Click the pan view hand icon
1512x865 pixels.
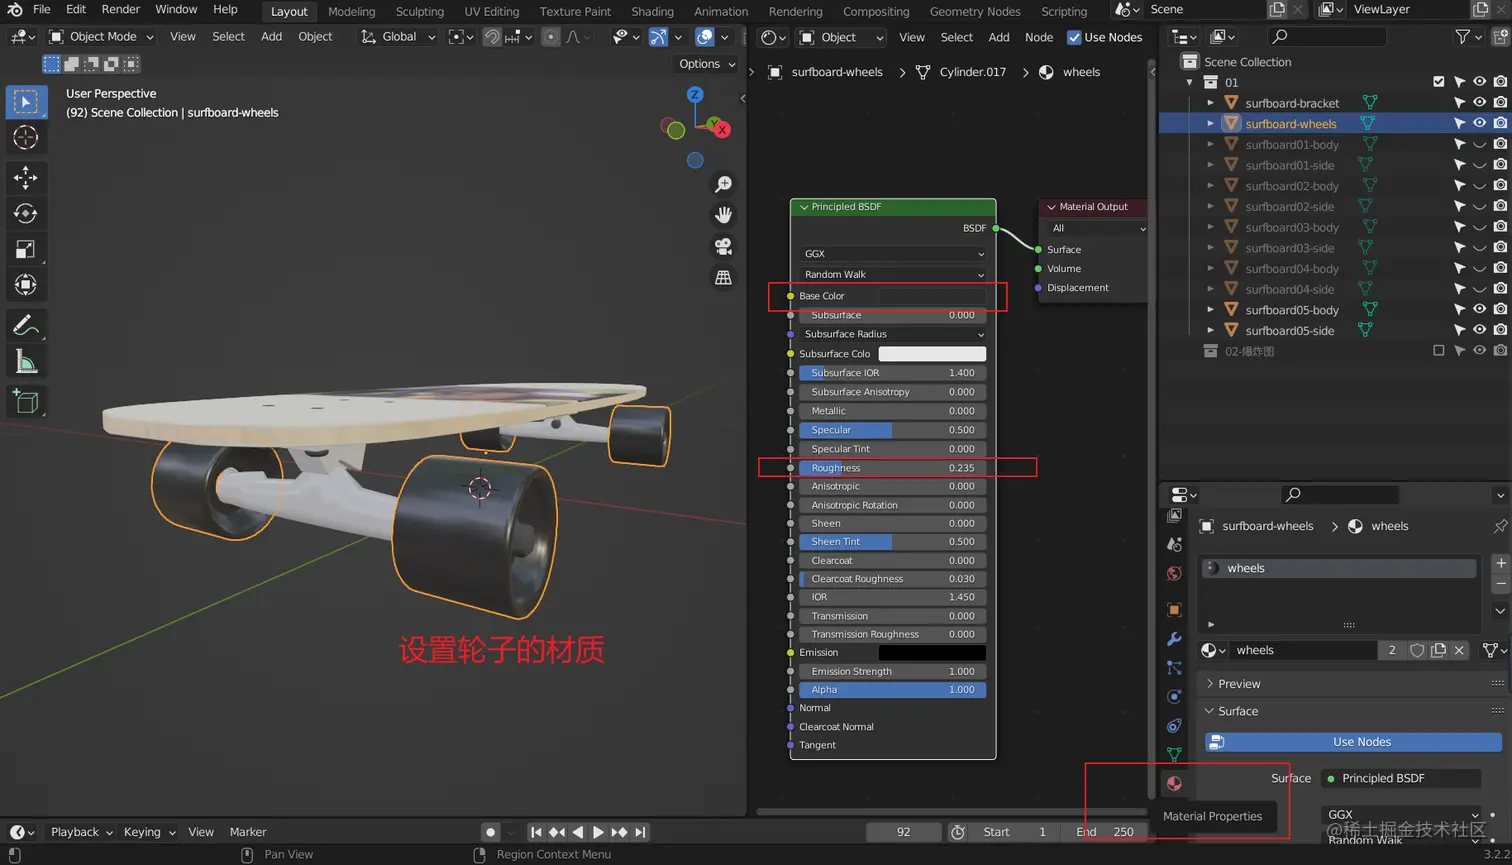coord(723,215)
